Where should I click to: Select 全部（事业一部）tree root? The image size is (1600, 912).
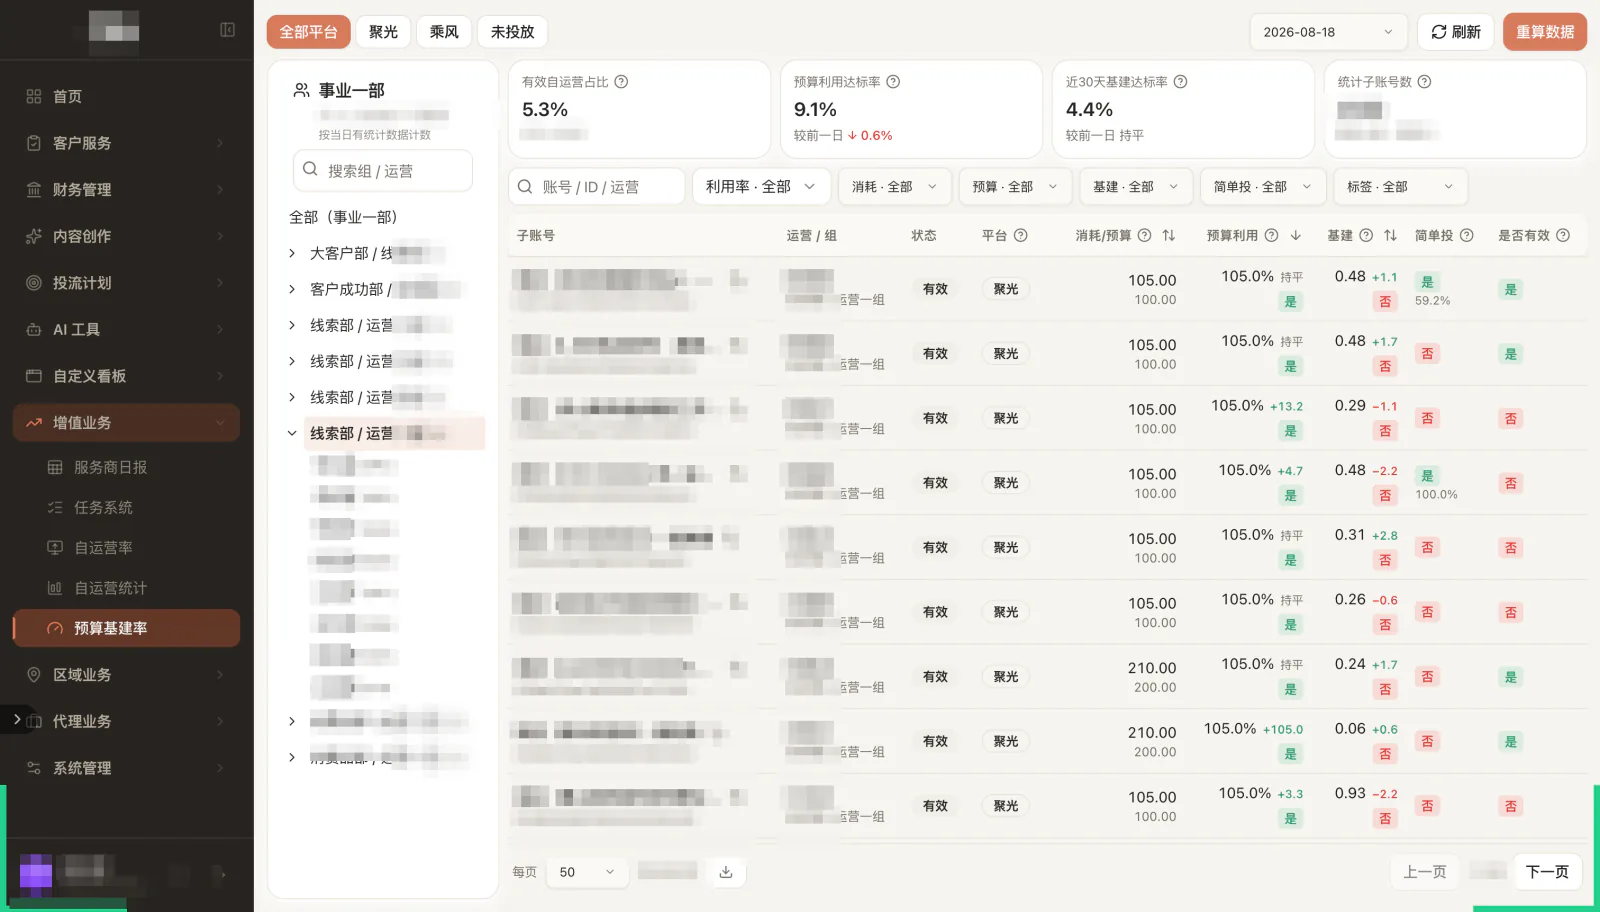click(344, 217)
